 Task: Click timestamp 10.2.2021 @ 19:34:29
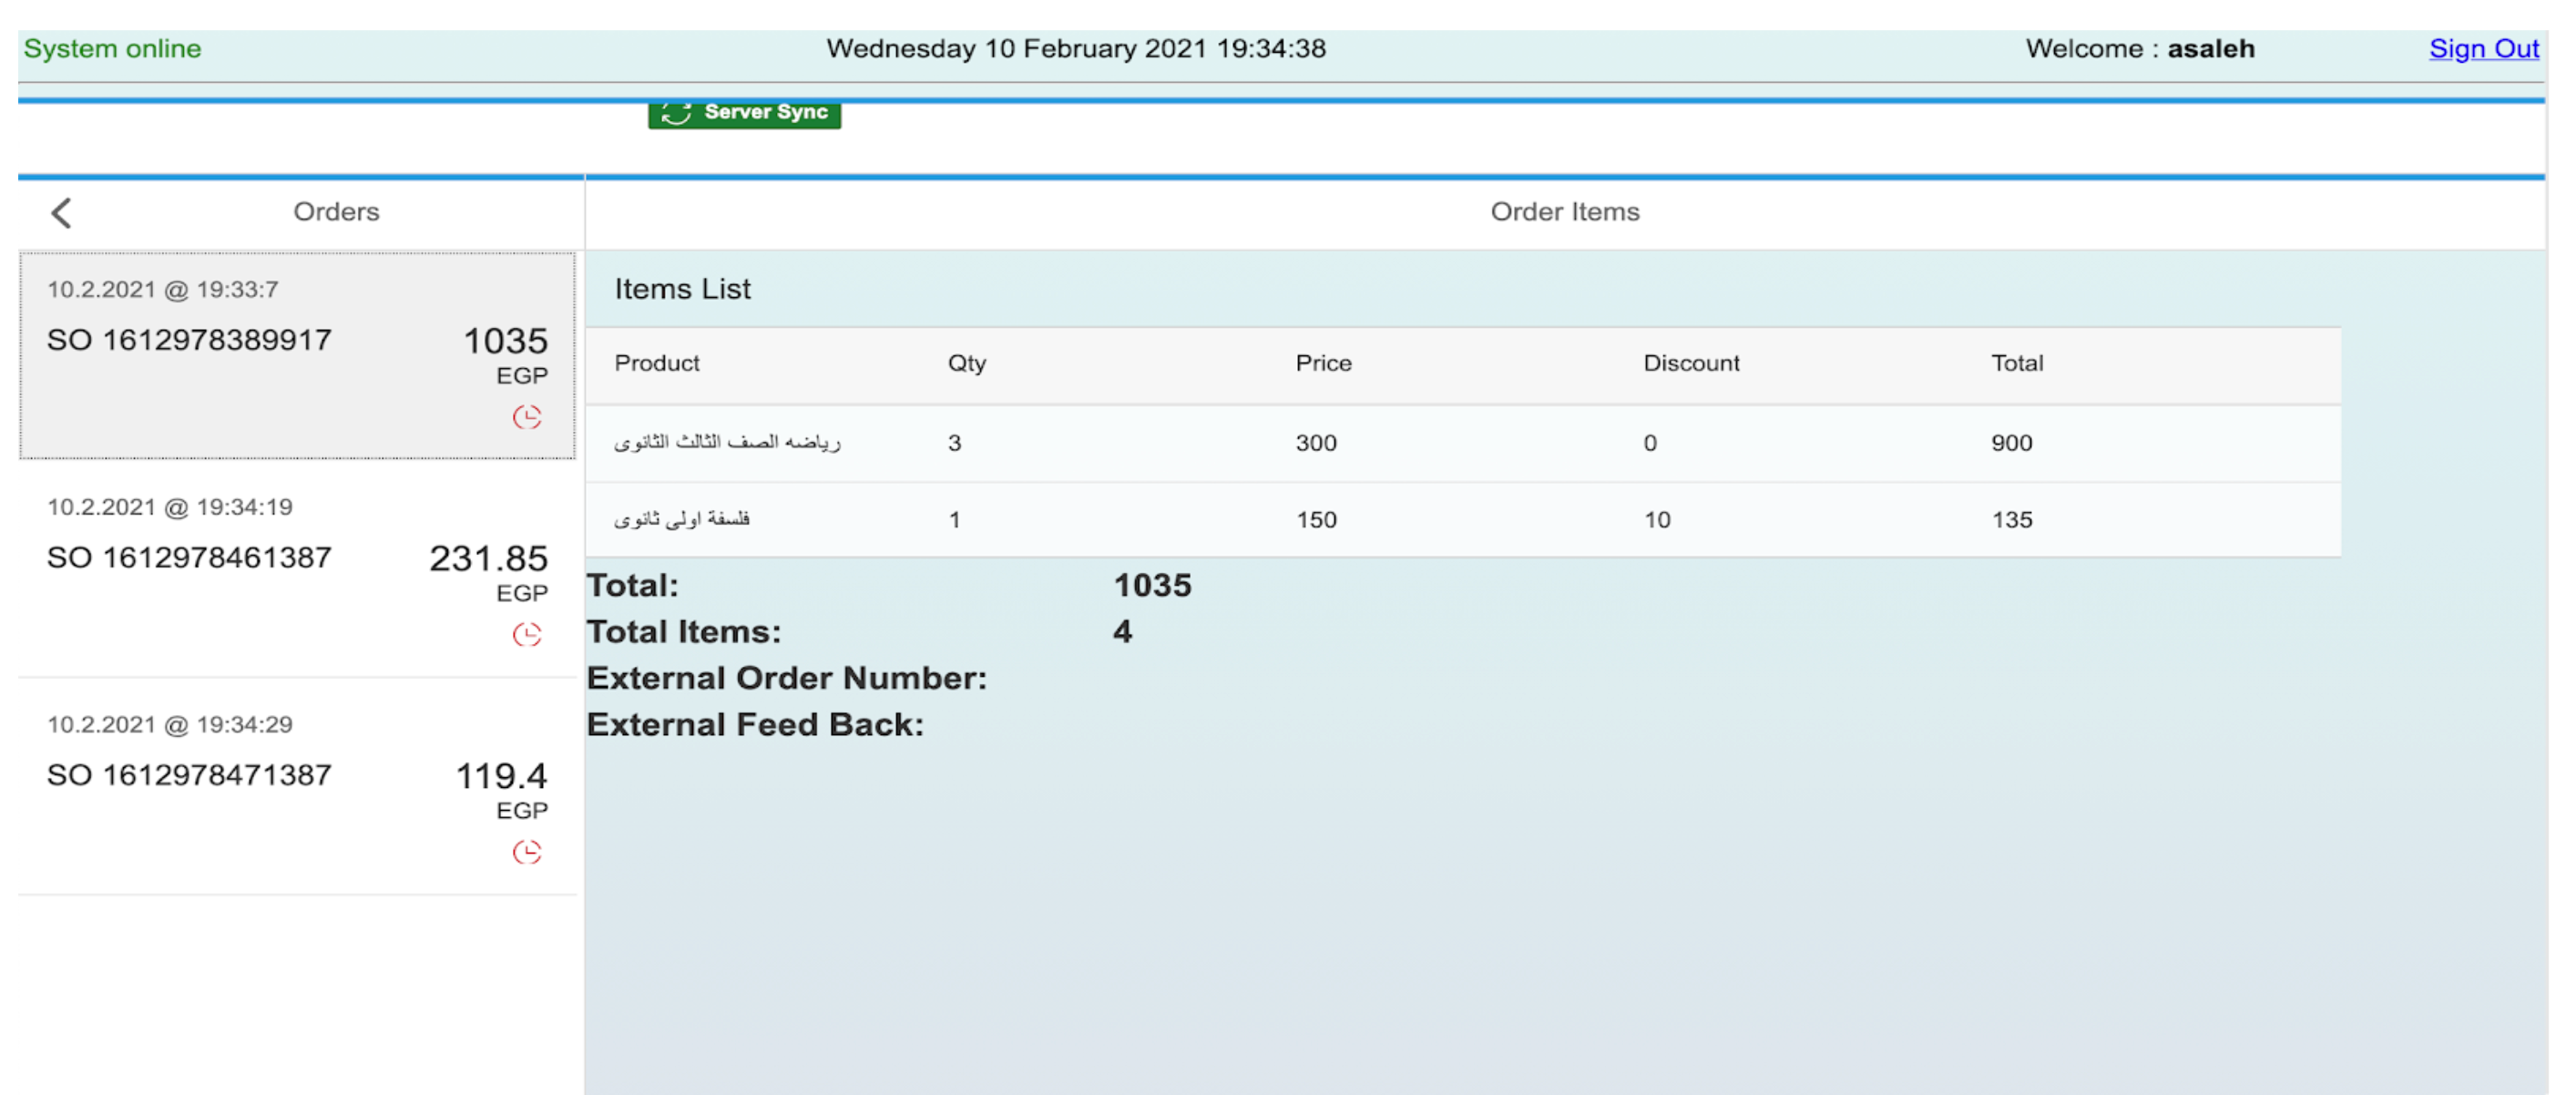[170, 725]
